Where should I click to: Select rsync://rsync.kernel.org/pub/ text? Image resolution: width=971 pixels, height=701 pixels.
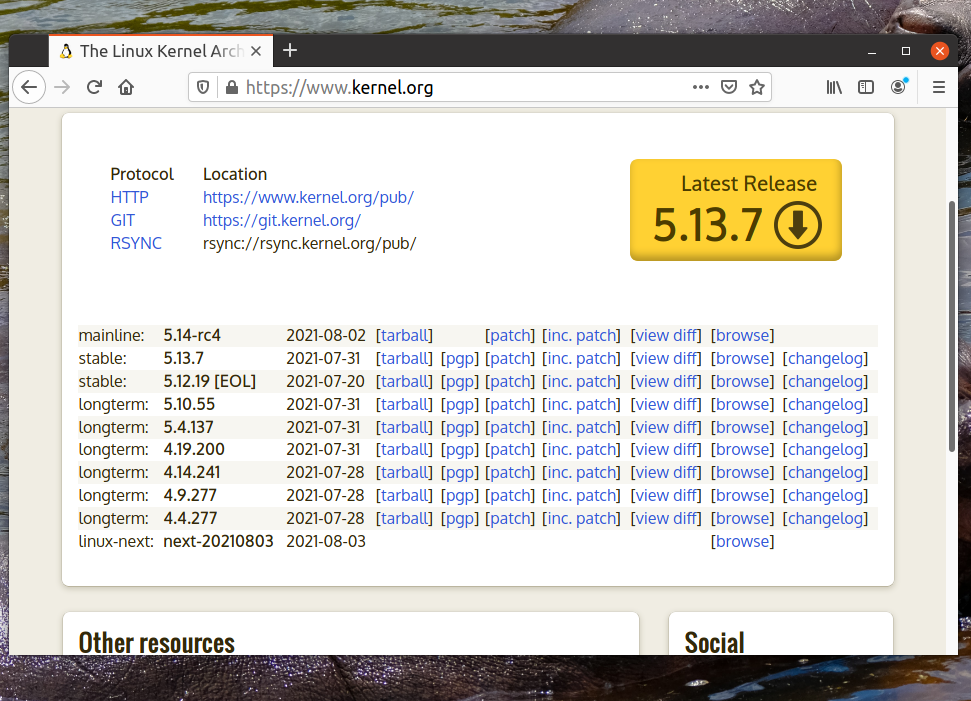pos(310,243)
